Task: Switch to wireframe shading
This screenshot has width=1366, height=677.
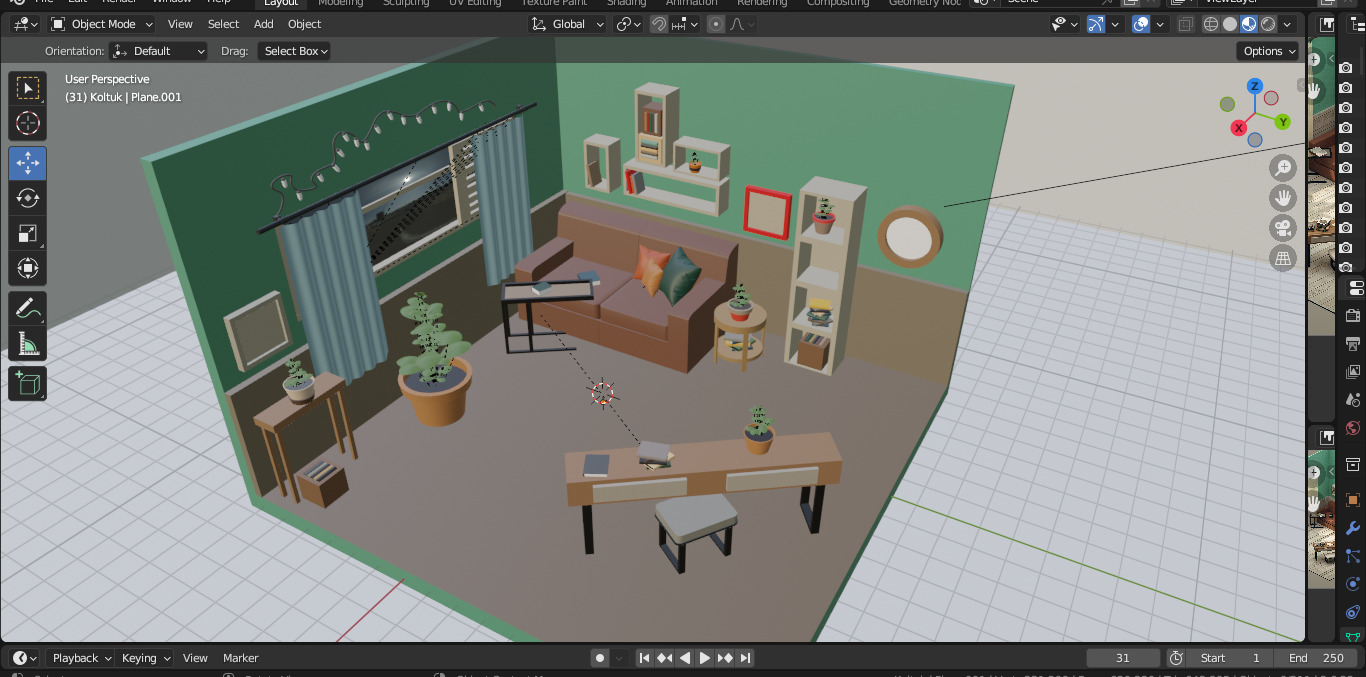Action: (x=1211, y=24)
